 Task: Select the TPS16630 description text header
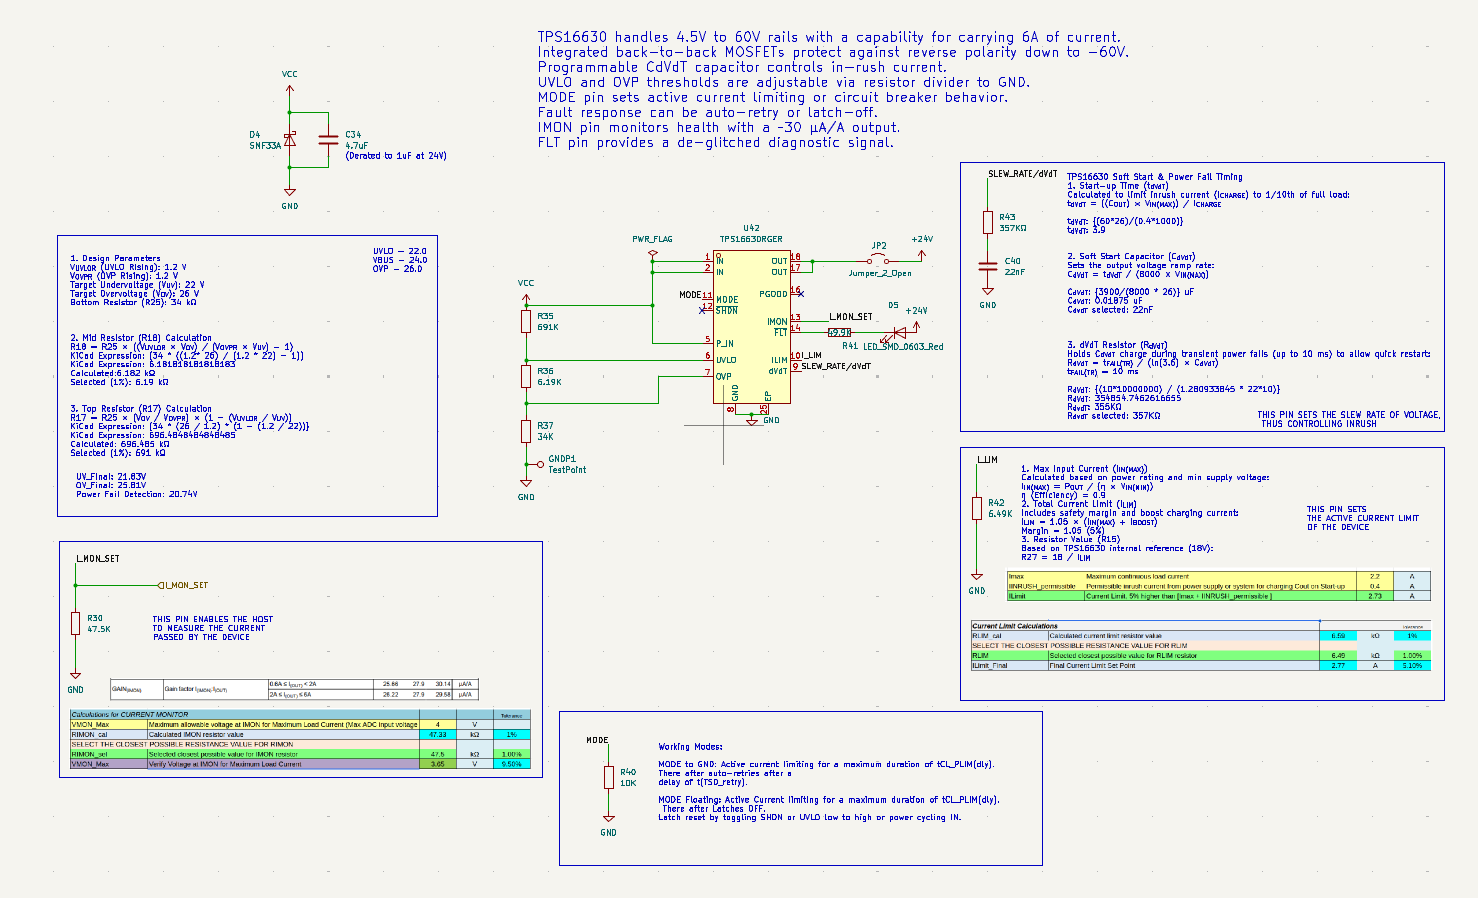coord(829,37)
